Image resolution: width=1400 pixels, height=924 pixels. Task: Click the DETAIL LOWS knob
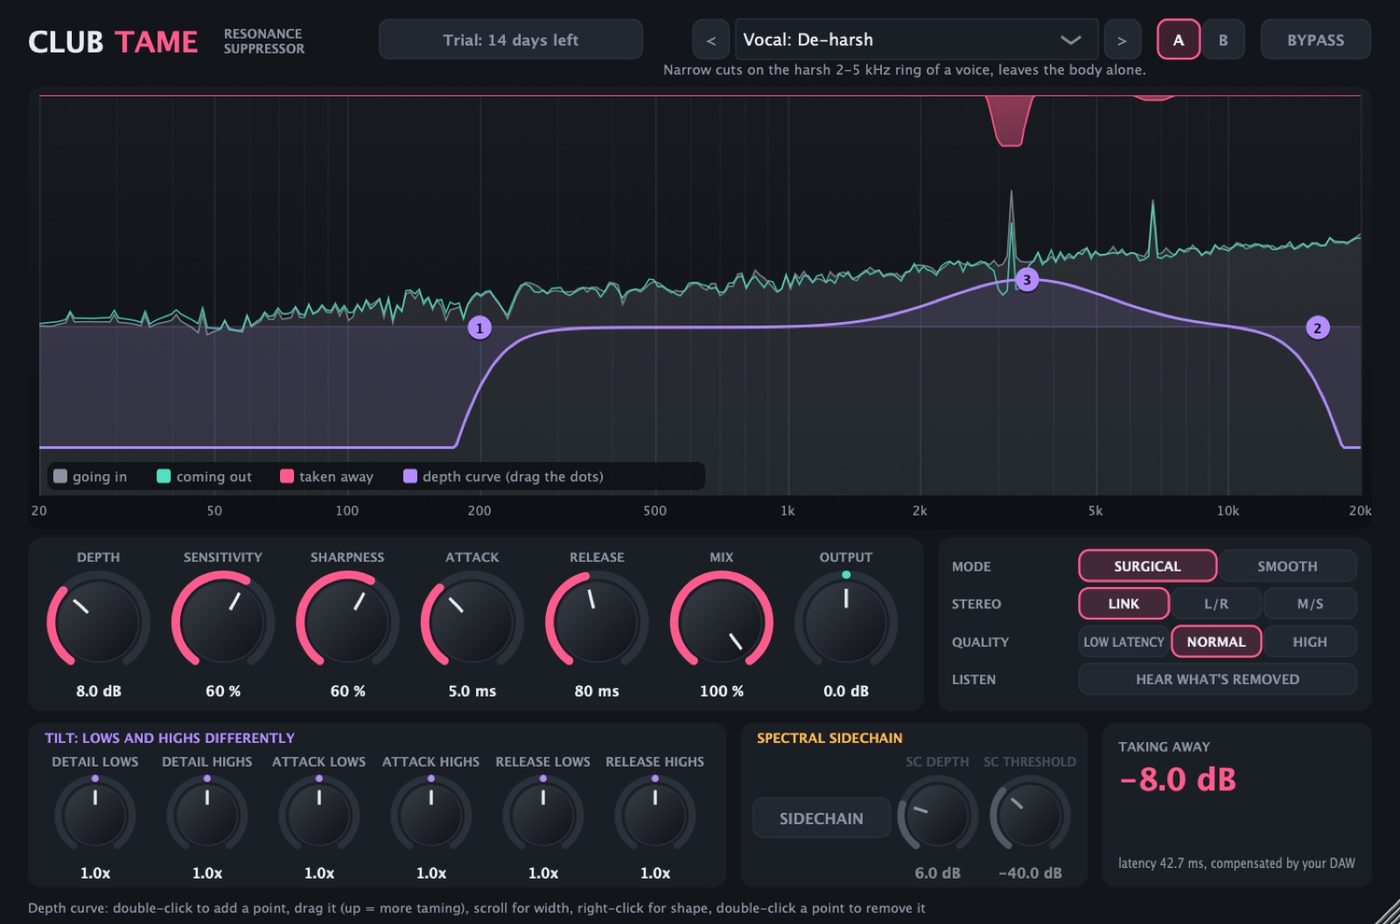pos(95,815)
